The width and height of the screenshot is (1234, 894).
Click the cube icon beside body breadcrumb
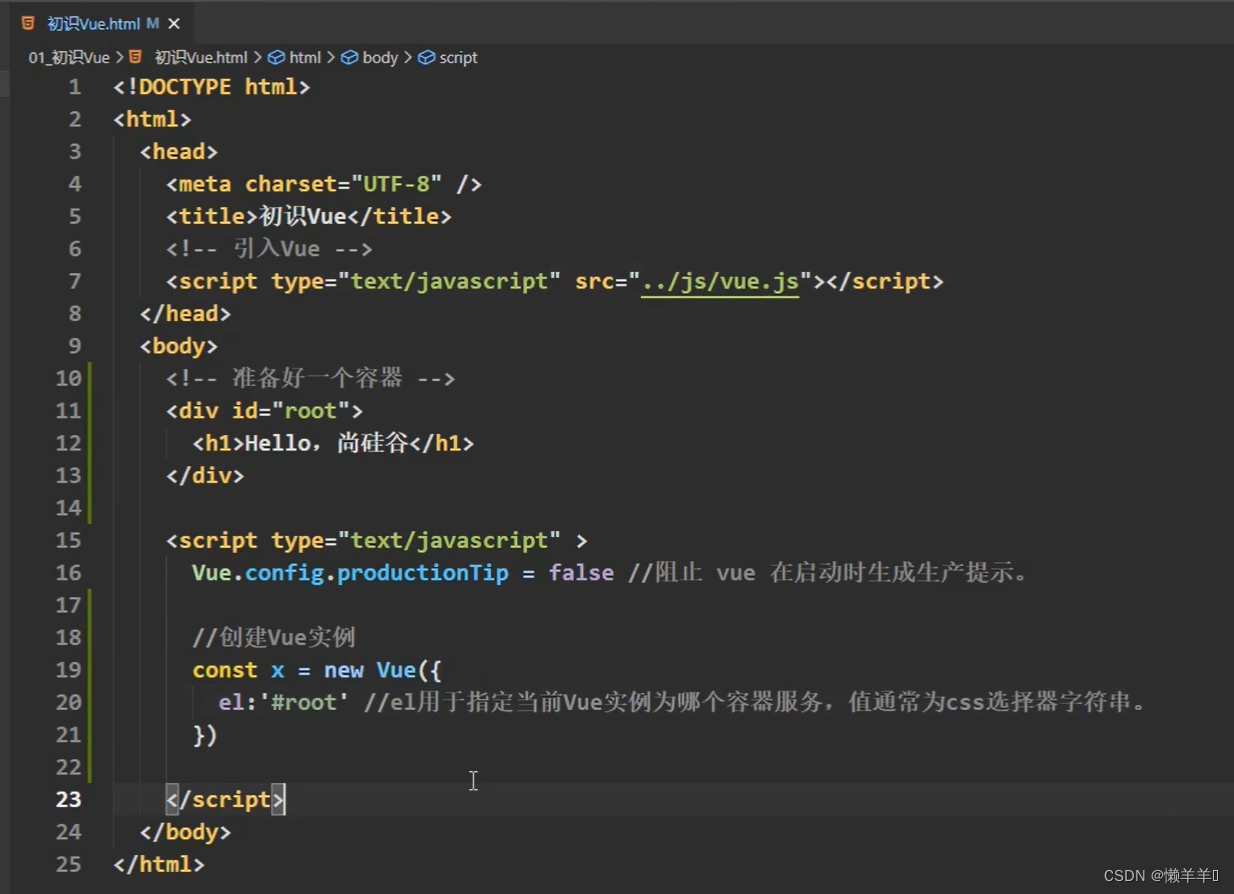point(349,58)
